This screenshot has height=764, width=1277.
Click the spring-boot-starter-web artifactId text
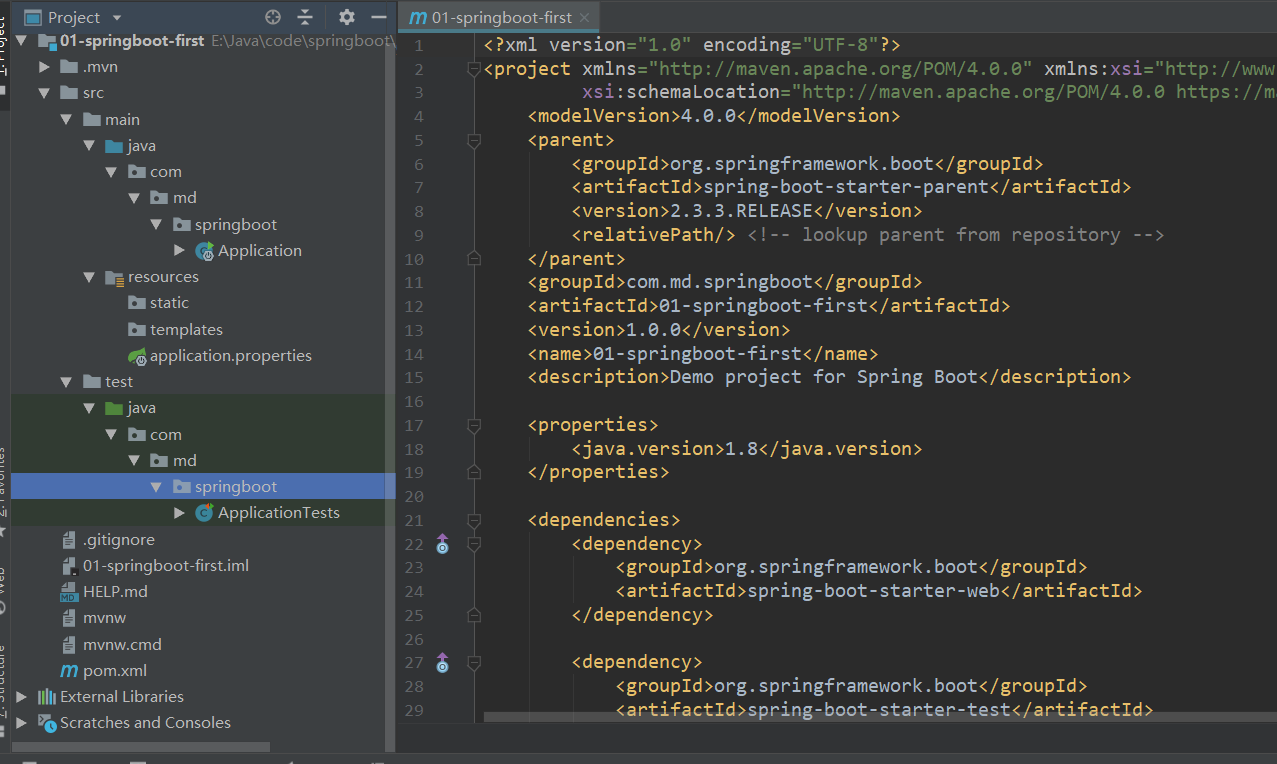point(874,591)
